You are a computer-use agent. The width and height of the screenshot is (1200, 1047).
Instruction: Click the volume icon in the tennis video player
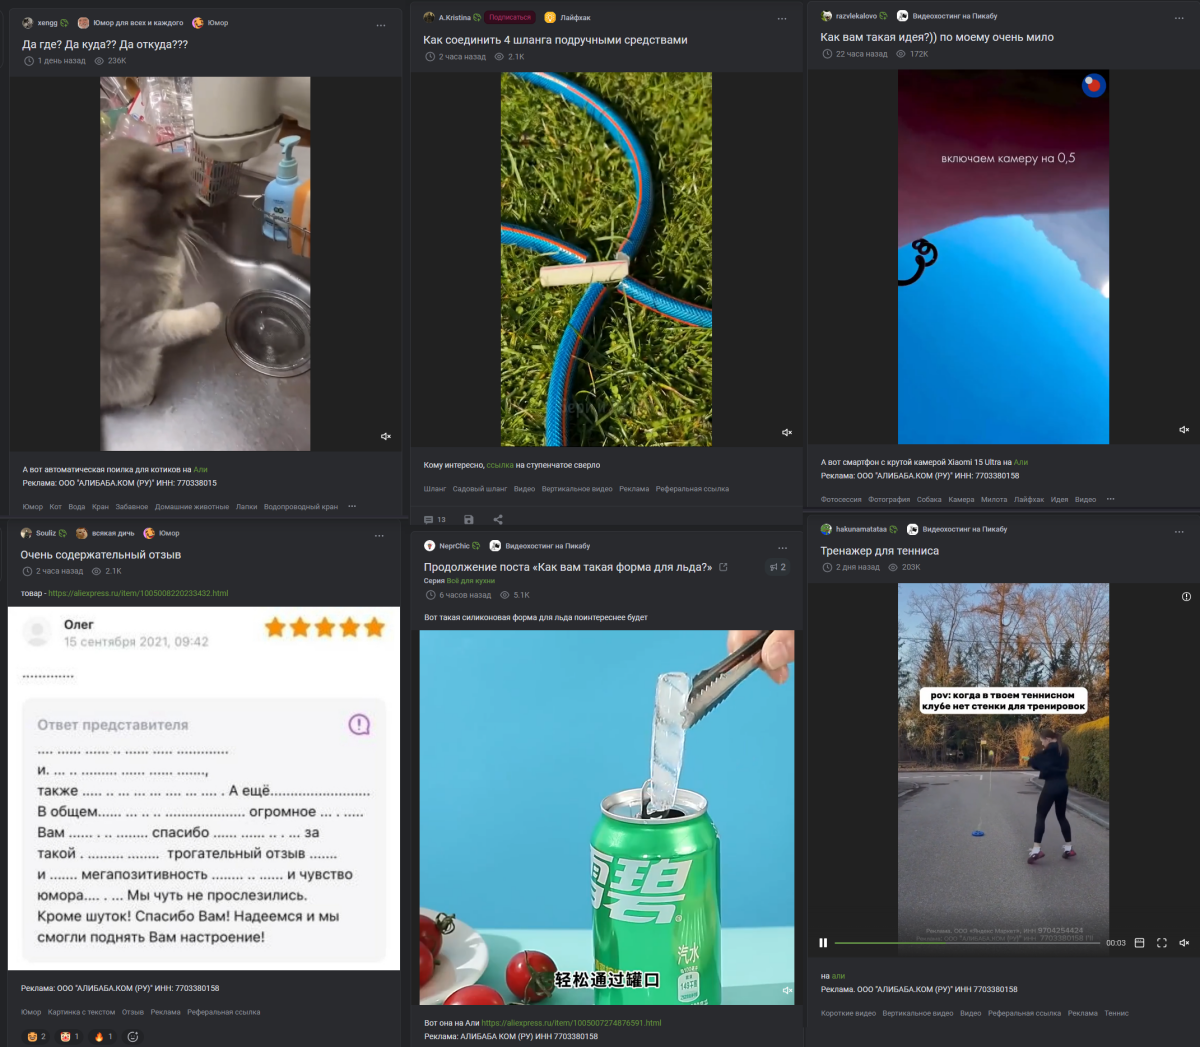(1184, 941)
